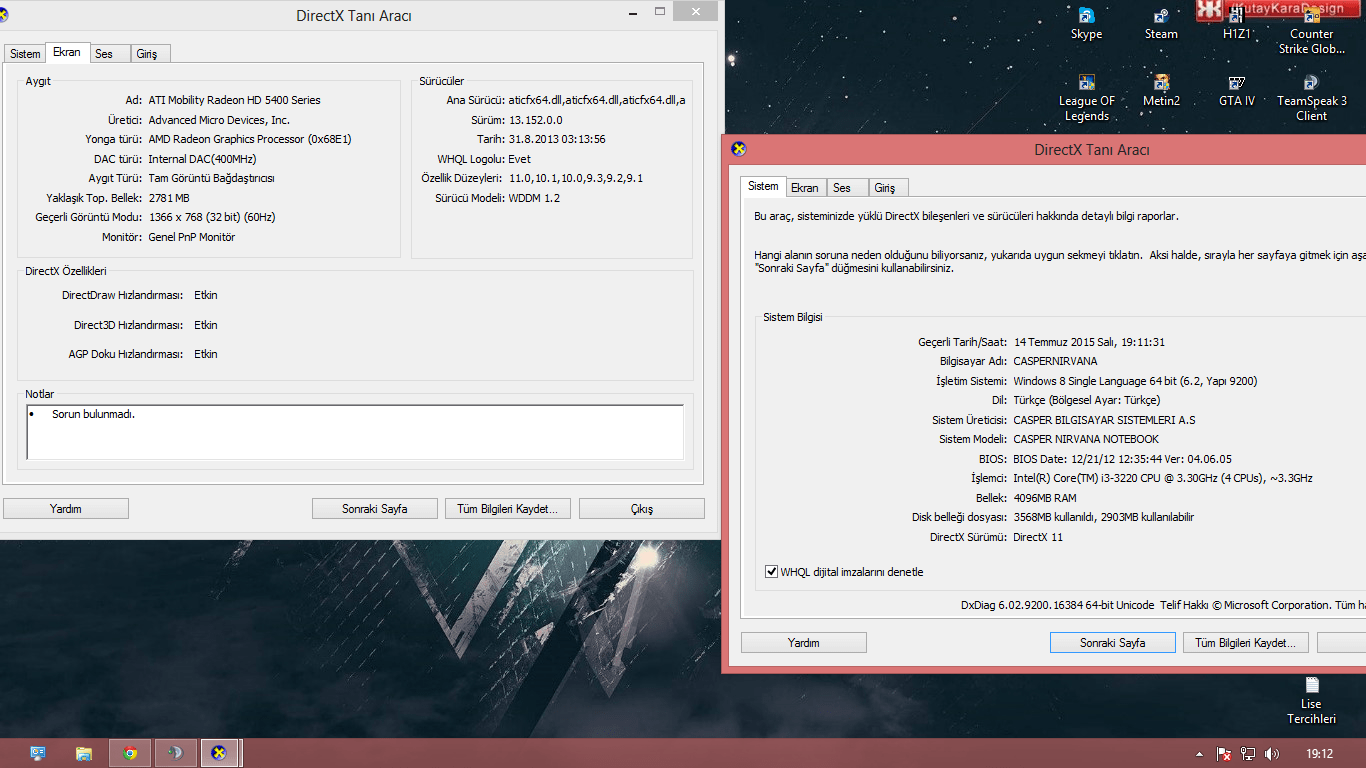Click Sonraki Sayfa in the left DirectX window
1366x768 pixels.
pos(375,509)
